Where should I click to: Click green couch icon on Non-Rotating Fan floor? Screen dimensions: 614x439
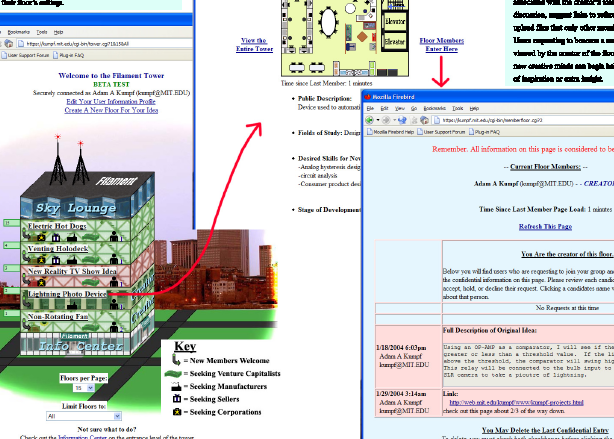pyautogui.click(x=90, y=327)
